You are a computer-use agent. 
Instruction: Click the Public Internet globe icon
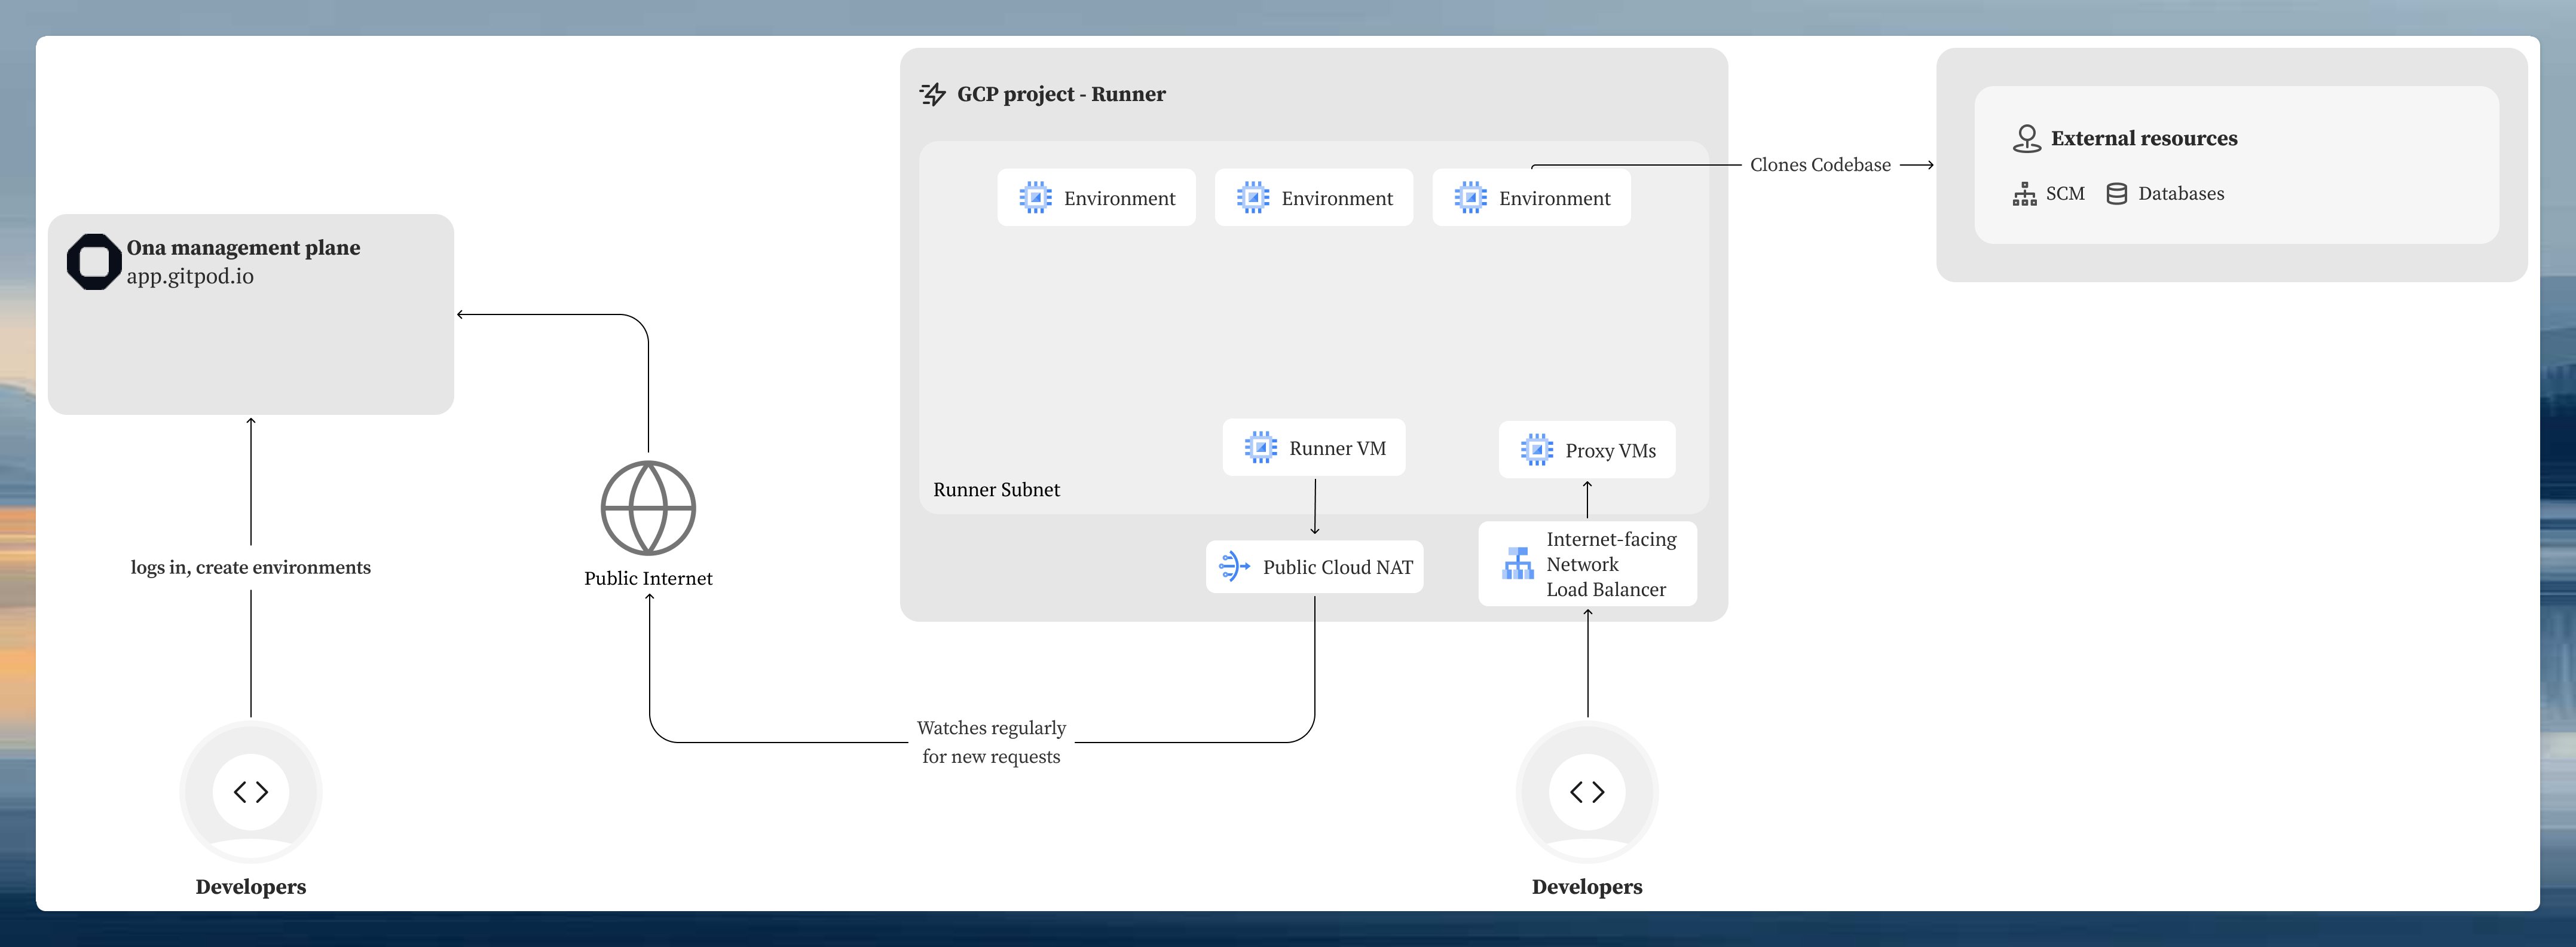[x=648, y=508]
